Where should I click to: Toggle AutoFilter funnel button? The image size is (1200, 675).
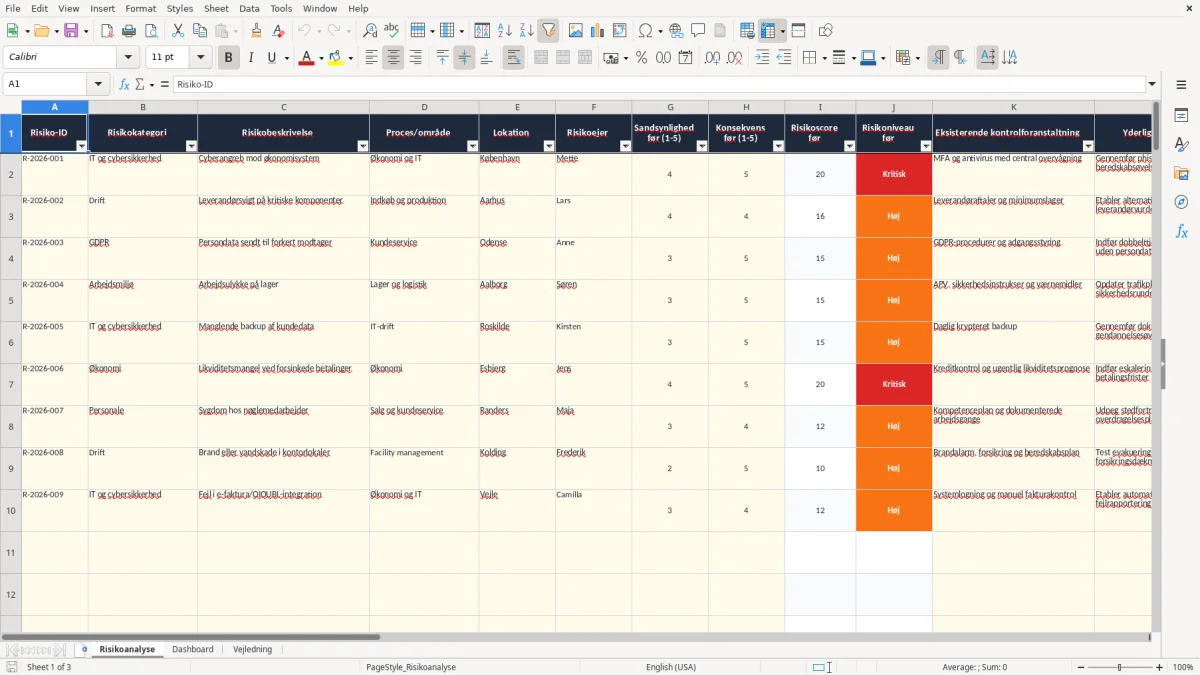[549, 31]
